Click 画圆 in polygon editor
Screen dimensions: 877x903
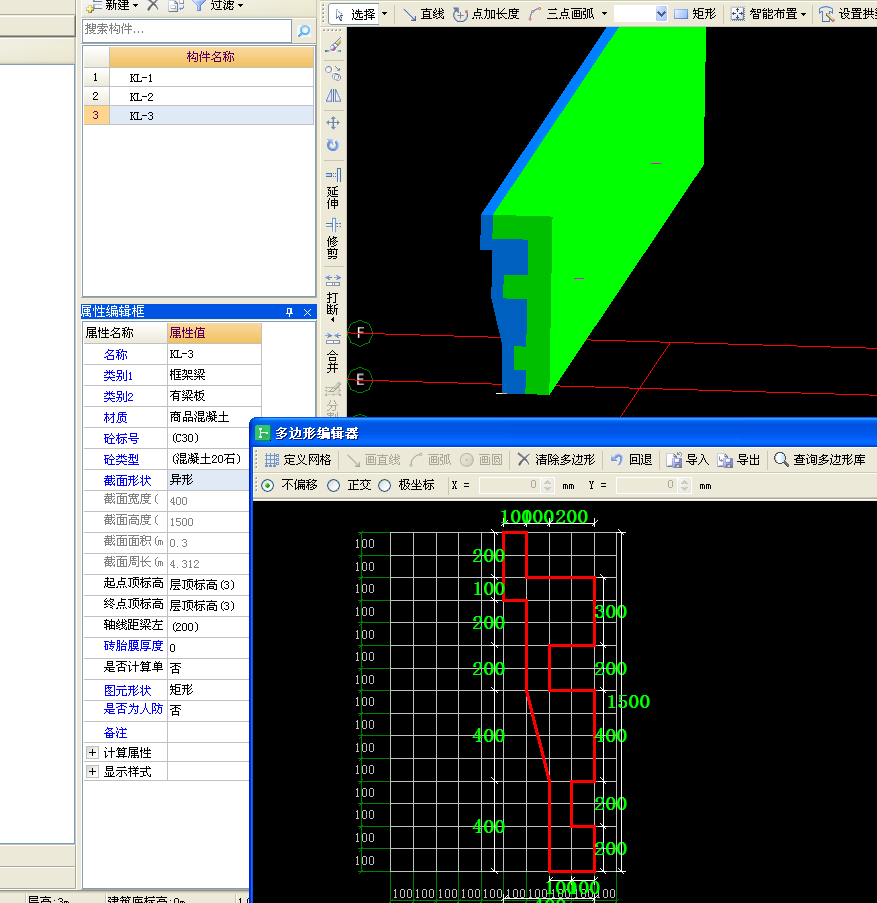coord(481,460)
